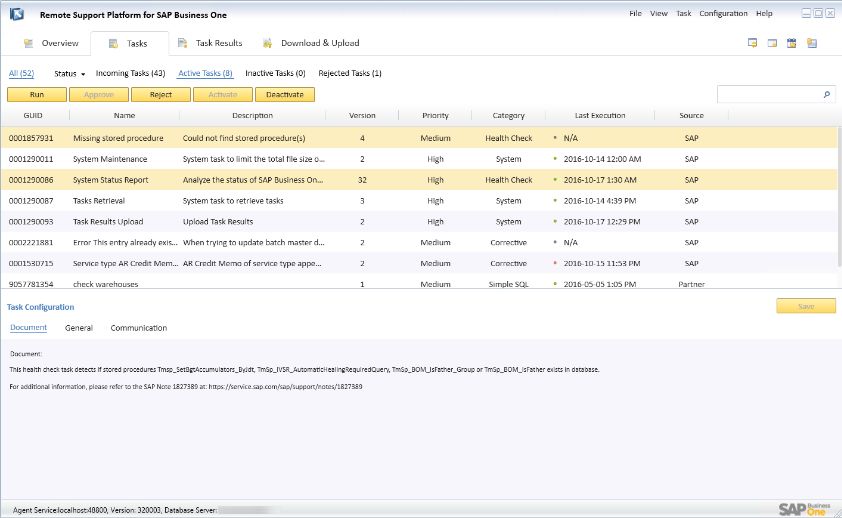Open the Configuration menu

(723, 14)
